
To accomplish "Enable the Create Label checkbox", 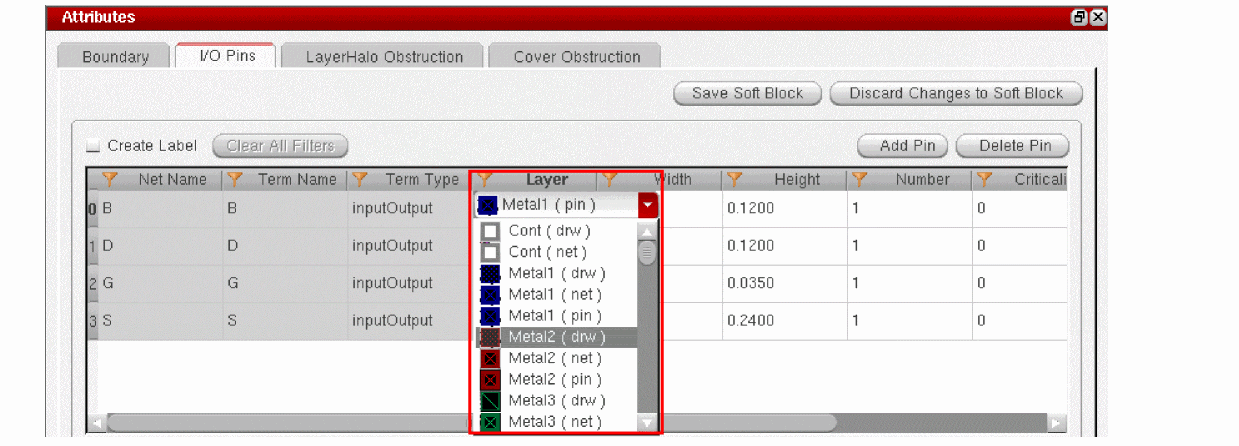I will [x=93, y=146].
